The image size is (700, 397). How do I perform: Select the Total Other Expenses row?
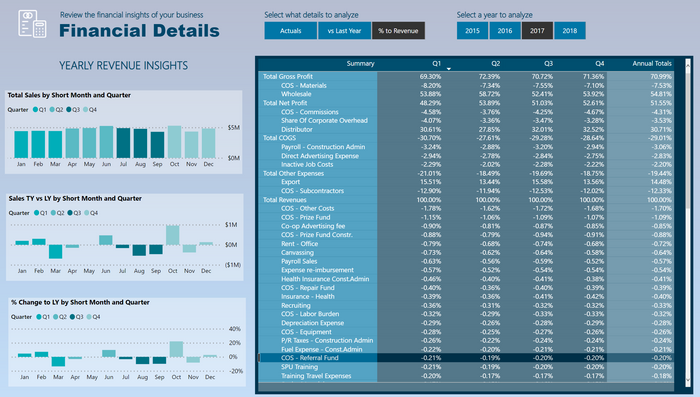pos(466,173)
